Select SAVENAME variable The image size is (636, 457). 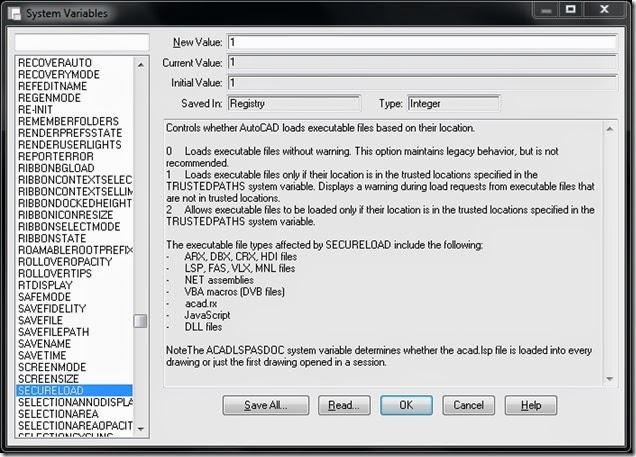tap(75, 344)
